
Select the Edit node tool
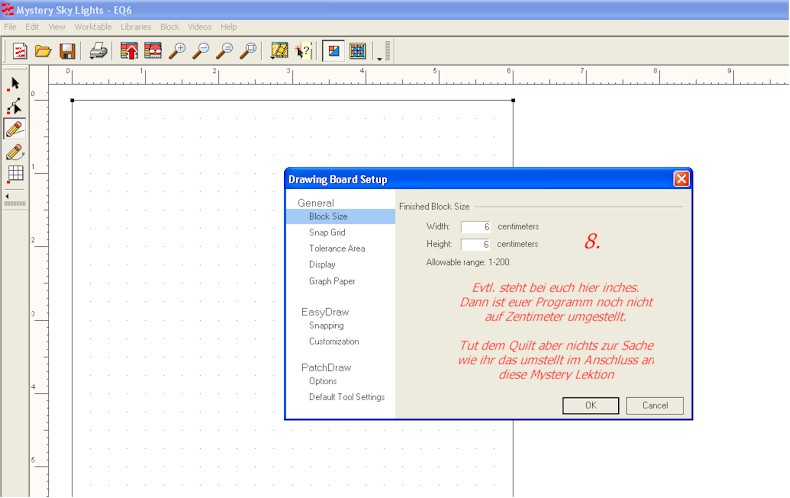[15, 106]
